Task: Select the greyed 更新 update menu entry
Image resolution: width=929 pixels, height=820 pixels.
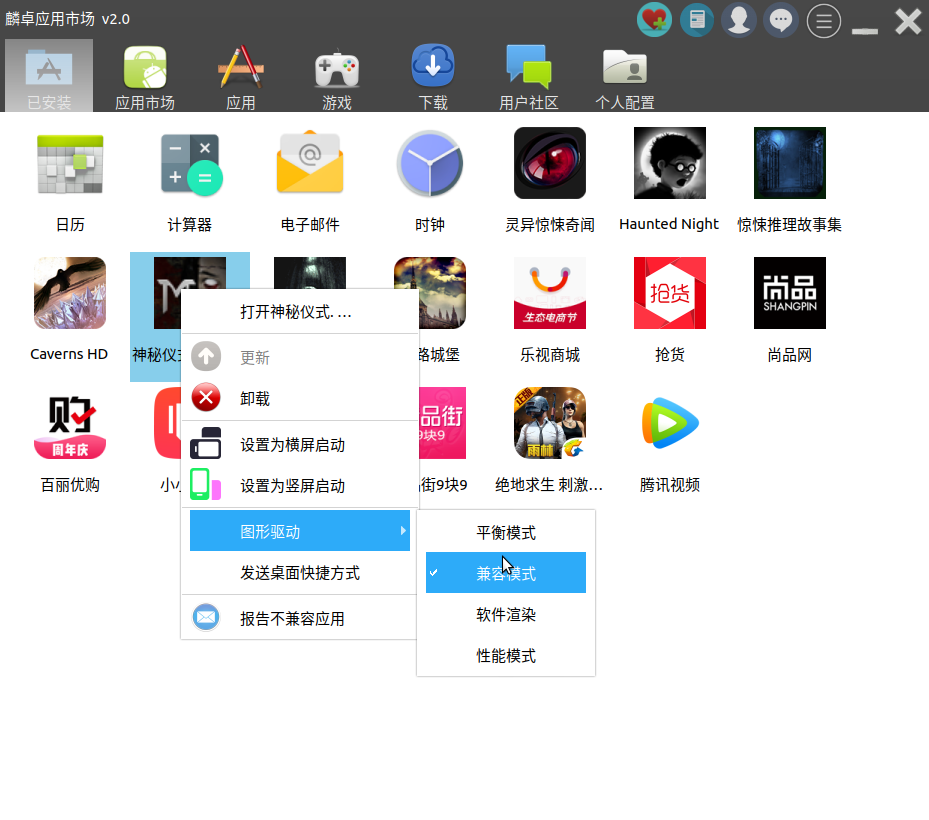Action: 299,357
